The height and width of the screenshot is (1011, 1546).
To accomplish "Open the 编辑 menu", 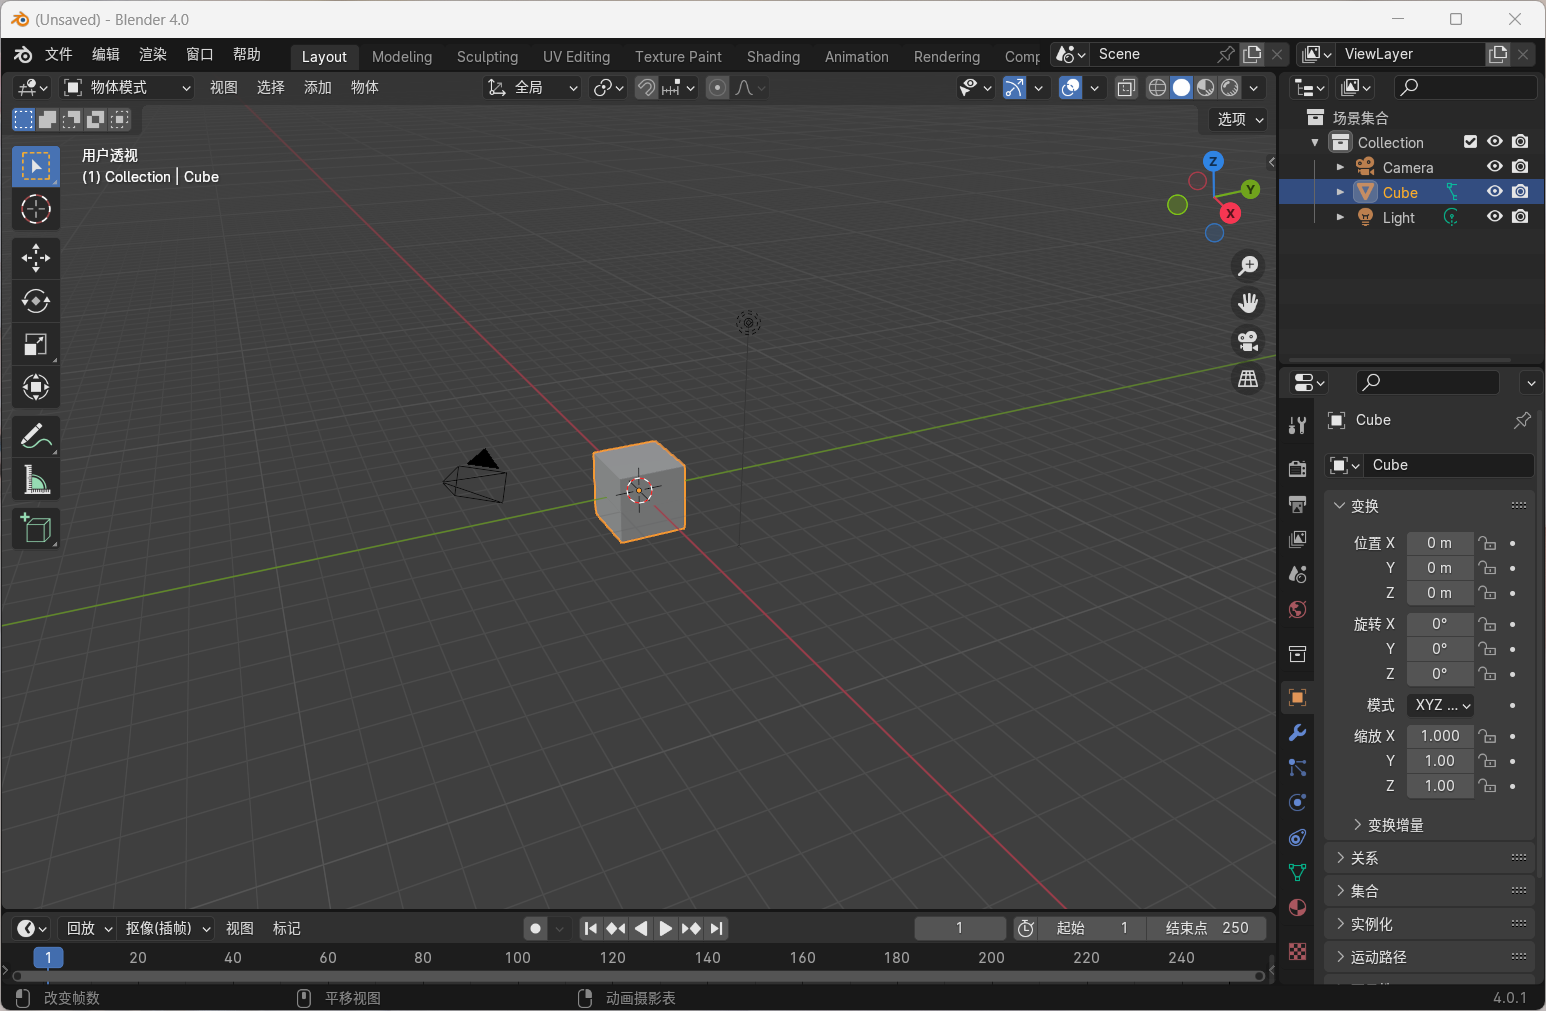I will pos(105,55).
